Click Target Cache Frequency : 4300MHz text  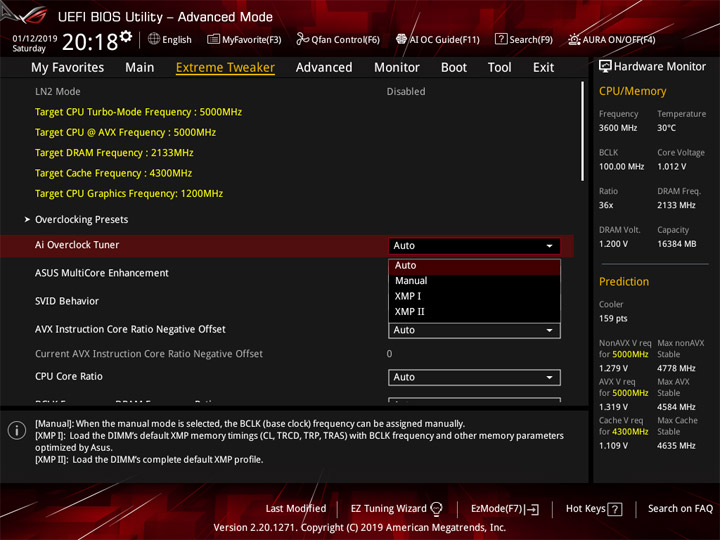pos(113,173)
